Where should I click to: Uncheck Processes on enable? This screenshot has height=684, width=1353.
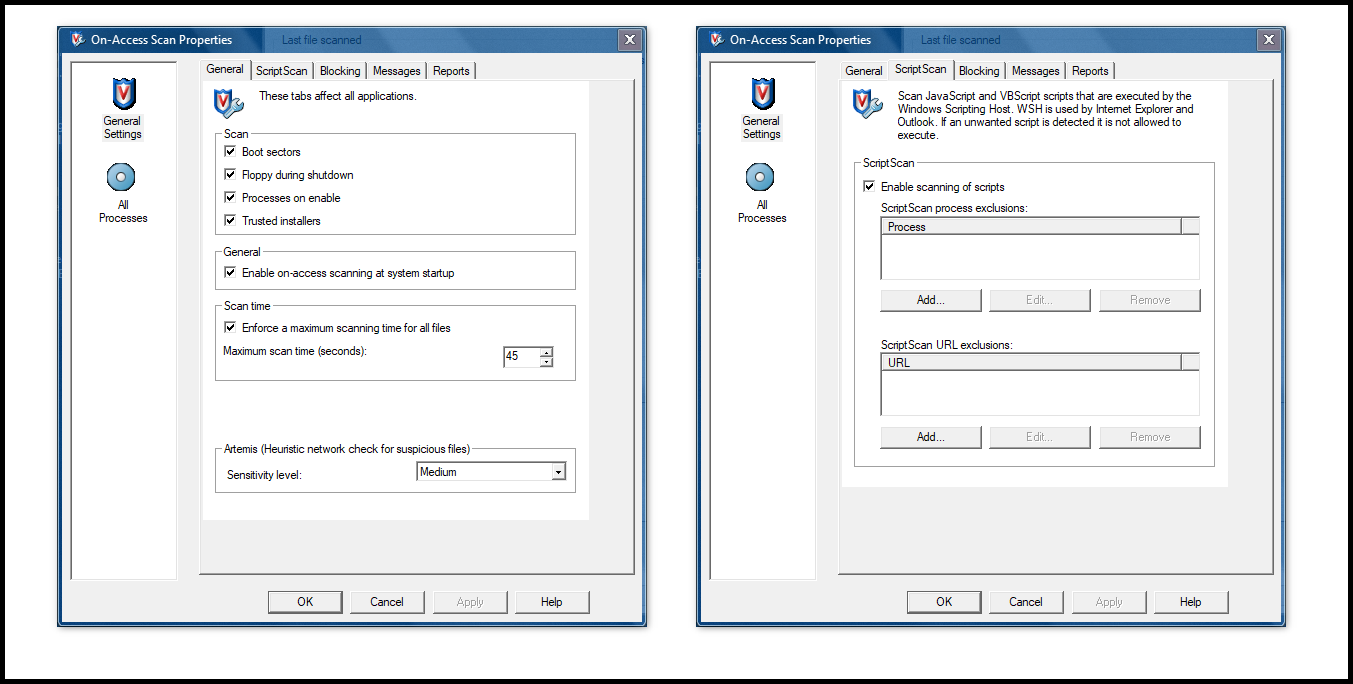(230, 198)
